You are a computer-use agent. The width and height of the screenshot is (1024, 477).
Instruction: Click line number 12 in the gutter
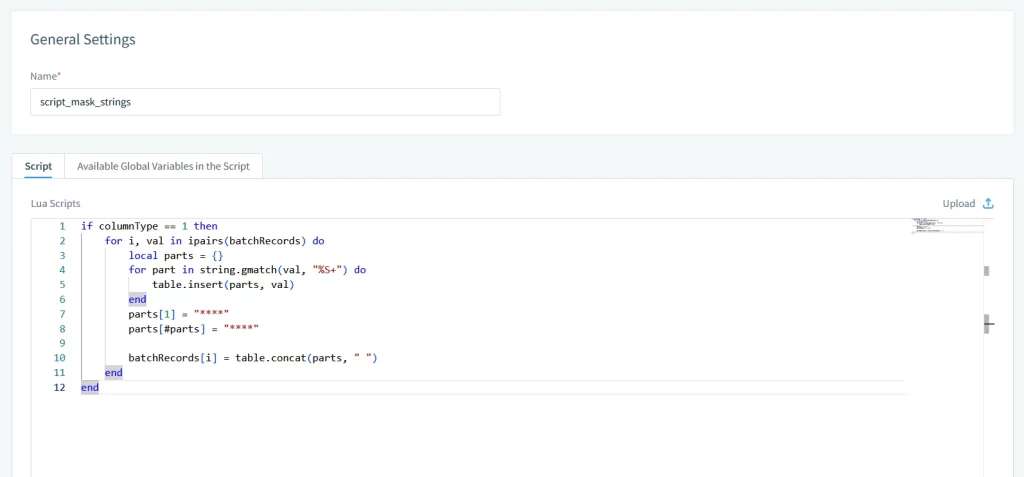pyautogui.click(x=61, y=387)
